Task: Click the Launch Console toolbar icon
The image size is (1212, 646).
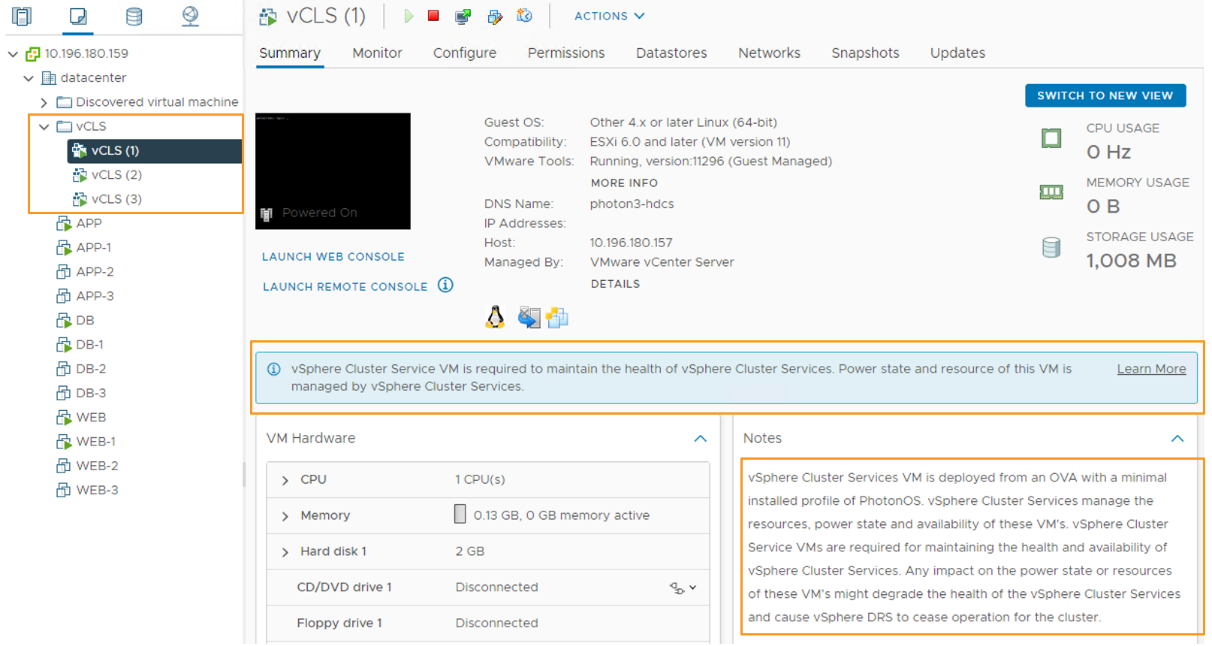Action: (462, 16)
